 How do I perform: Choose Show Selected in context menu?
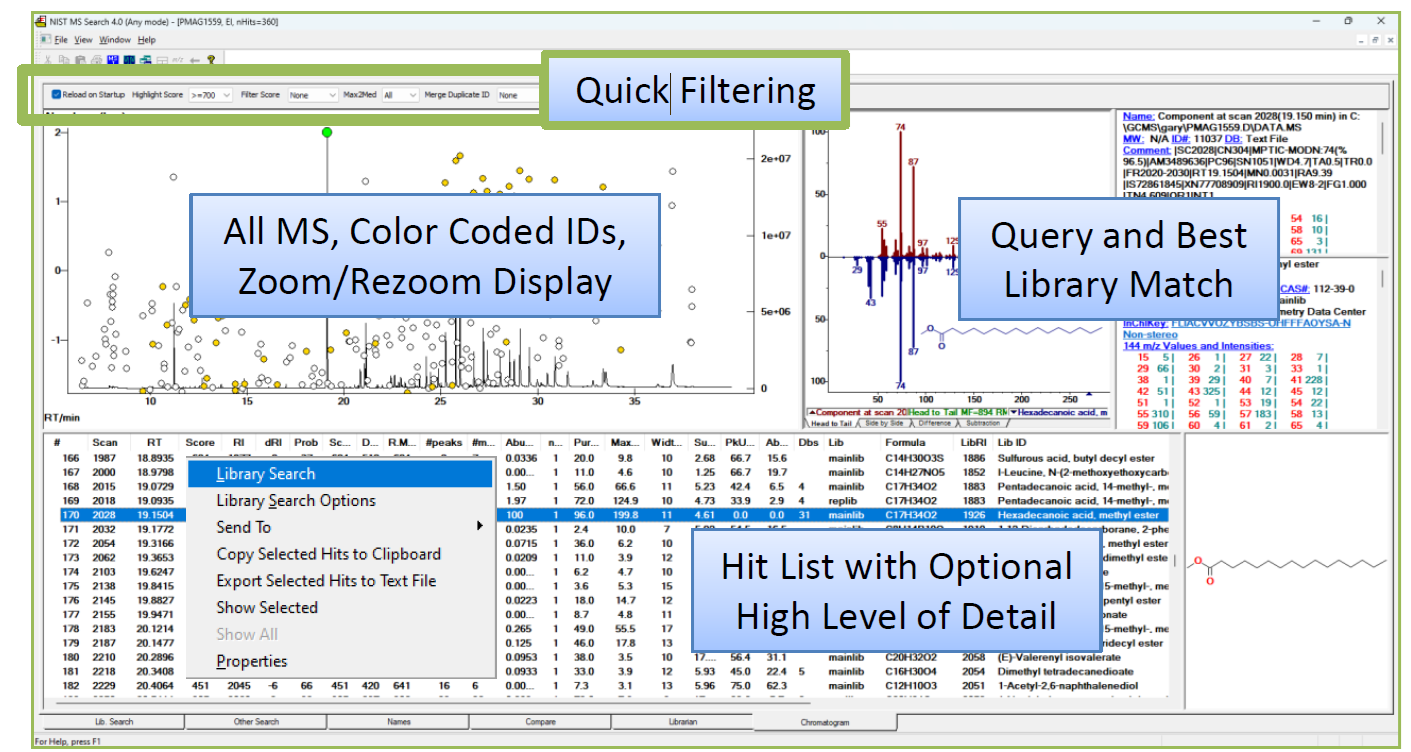tap(340, 608)
